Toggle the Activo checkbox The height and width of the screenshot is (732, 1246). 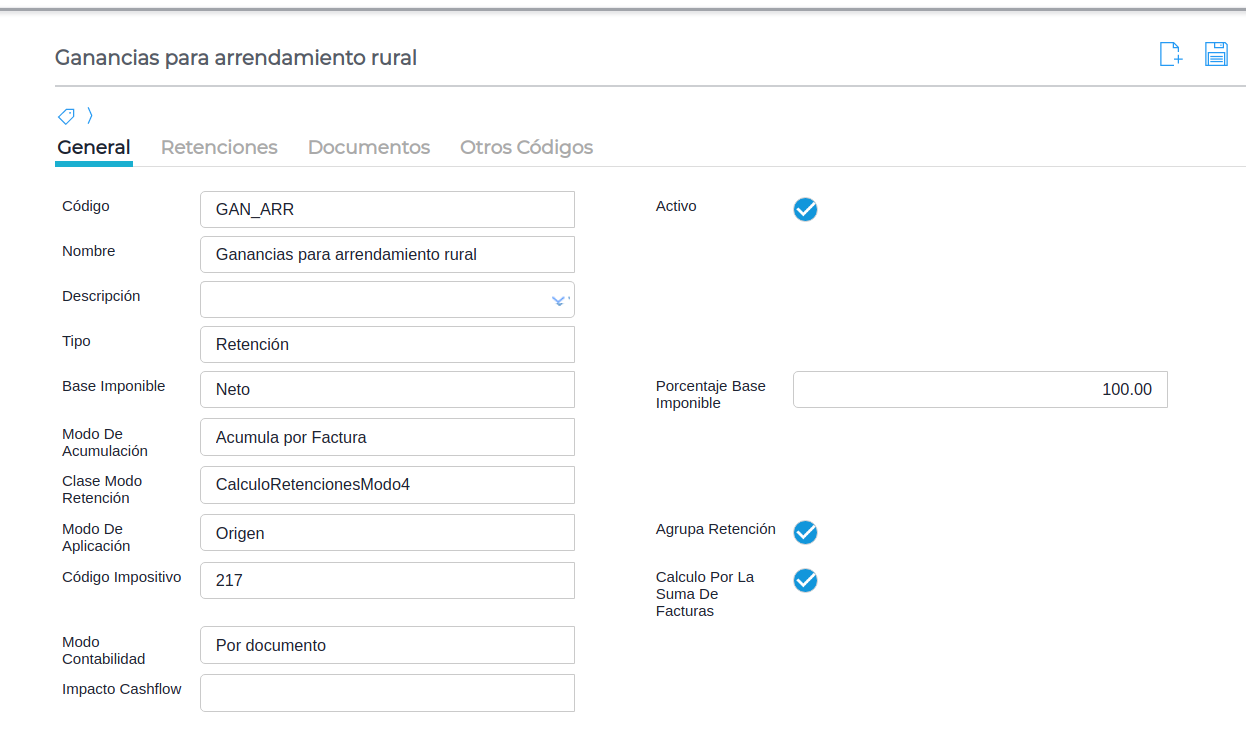point(805,209)
